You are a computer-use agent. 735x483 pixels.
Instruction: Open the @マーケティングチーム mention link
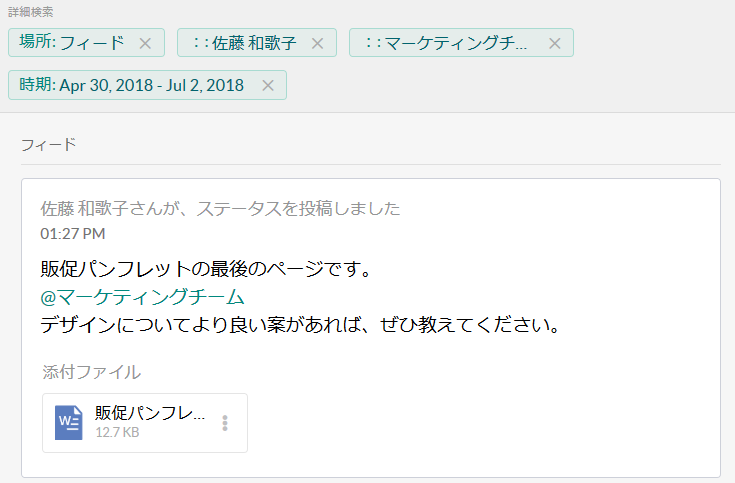pos(143,297)
